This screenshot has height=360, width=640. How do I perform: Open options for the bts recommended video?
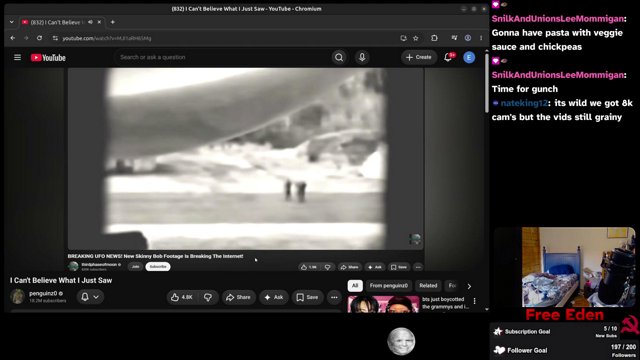(x=474, y=301)
